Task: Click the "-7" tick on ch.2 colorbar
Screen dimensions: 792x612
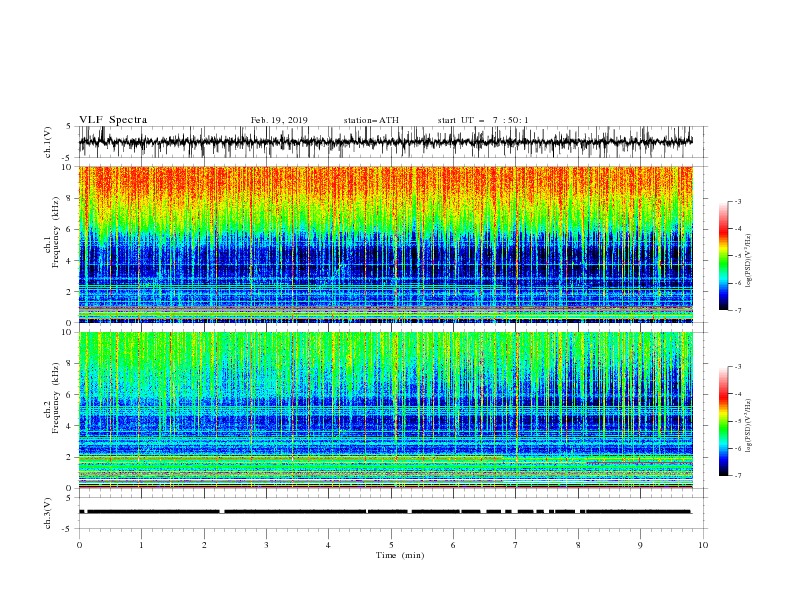Action: tap(737, 476)
